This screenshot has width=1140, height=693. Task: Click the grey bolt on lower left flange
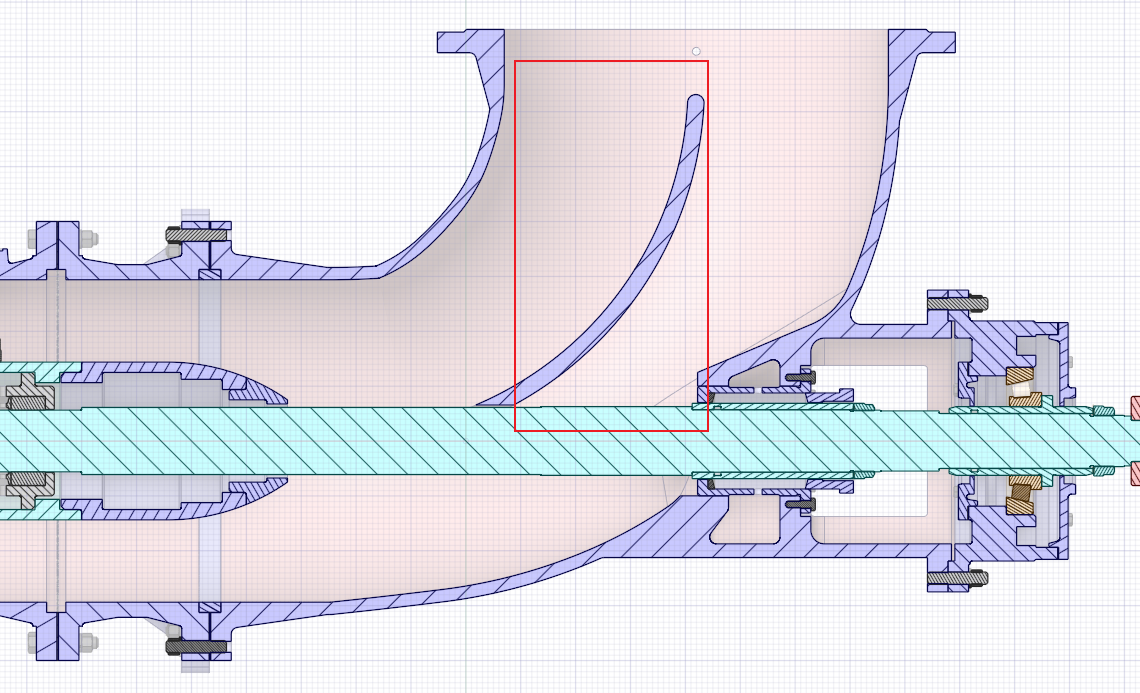point(196,646)
